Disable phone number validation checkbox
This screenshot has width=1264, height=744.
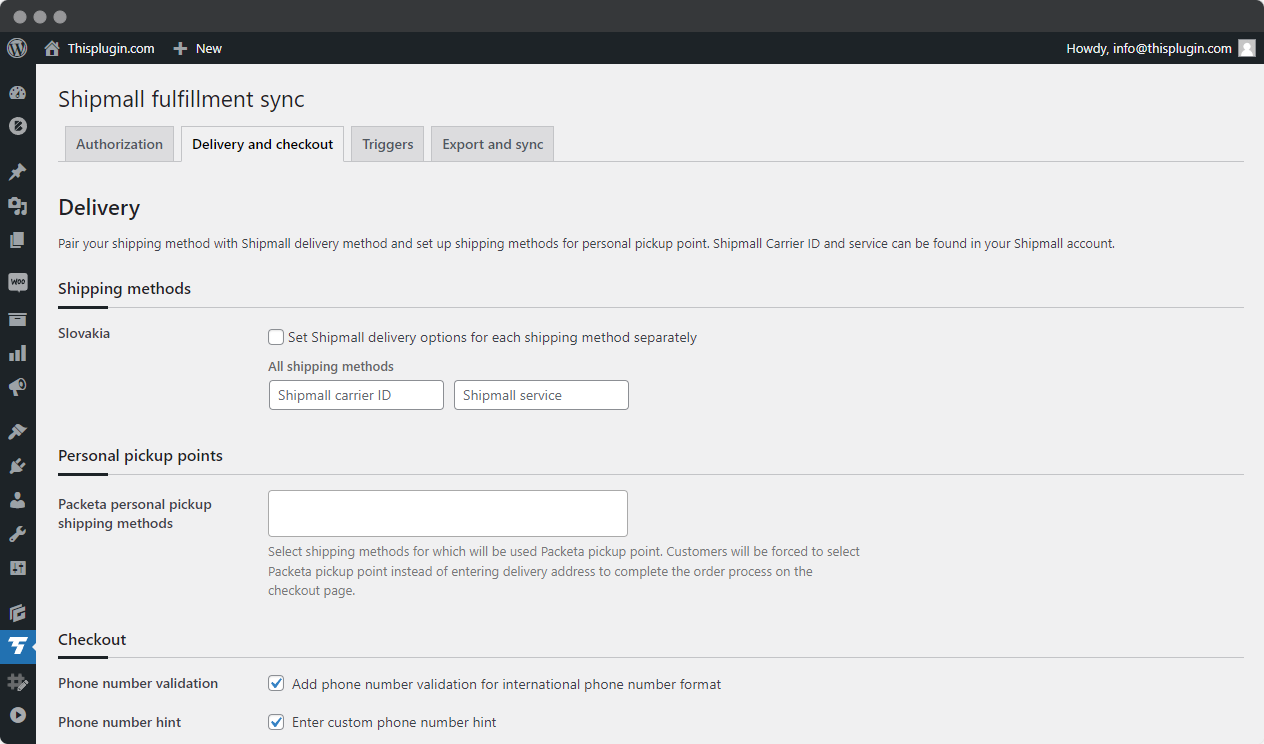pyautogui.click(x=276, y=683)
